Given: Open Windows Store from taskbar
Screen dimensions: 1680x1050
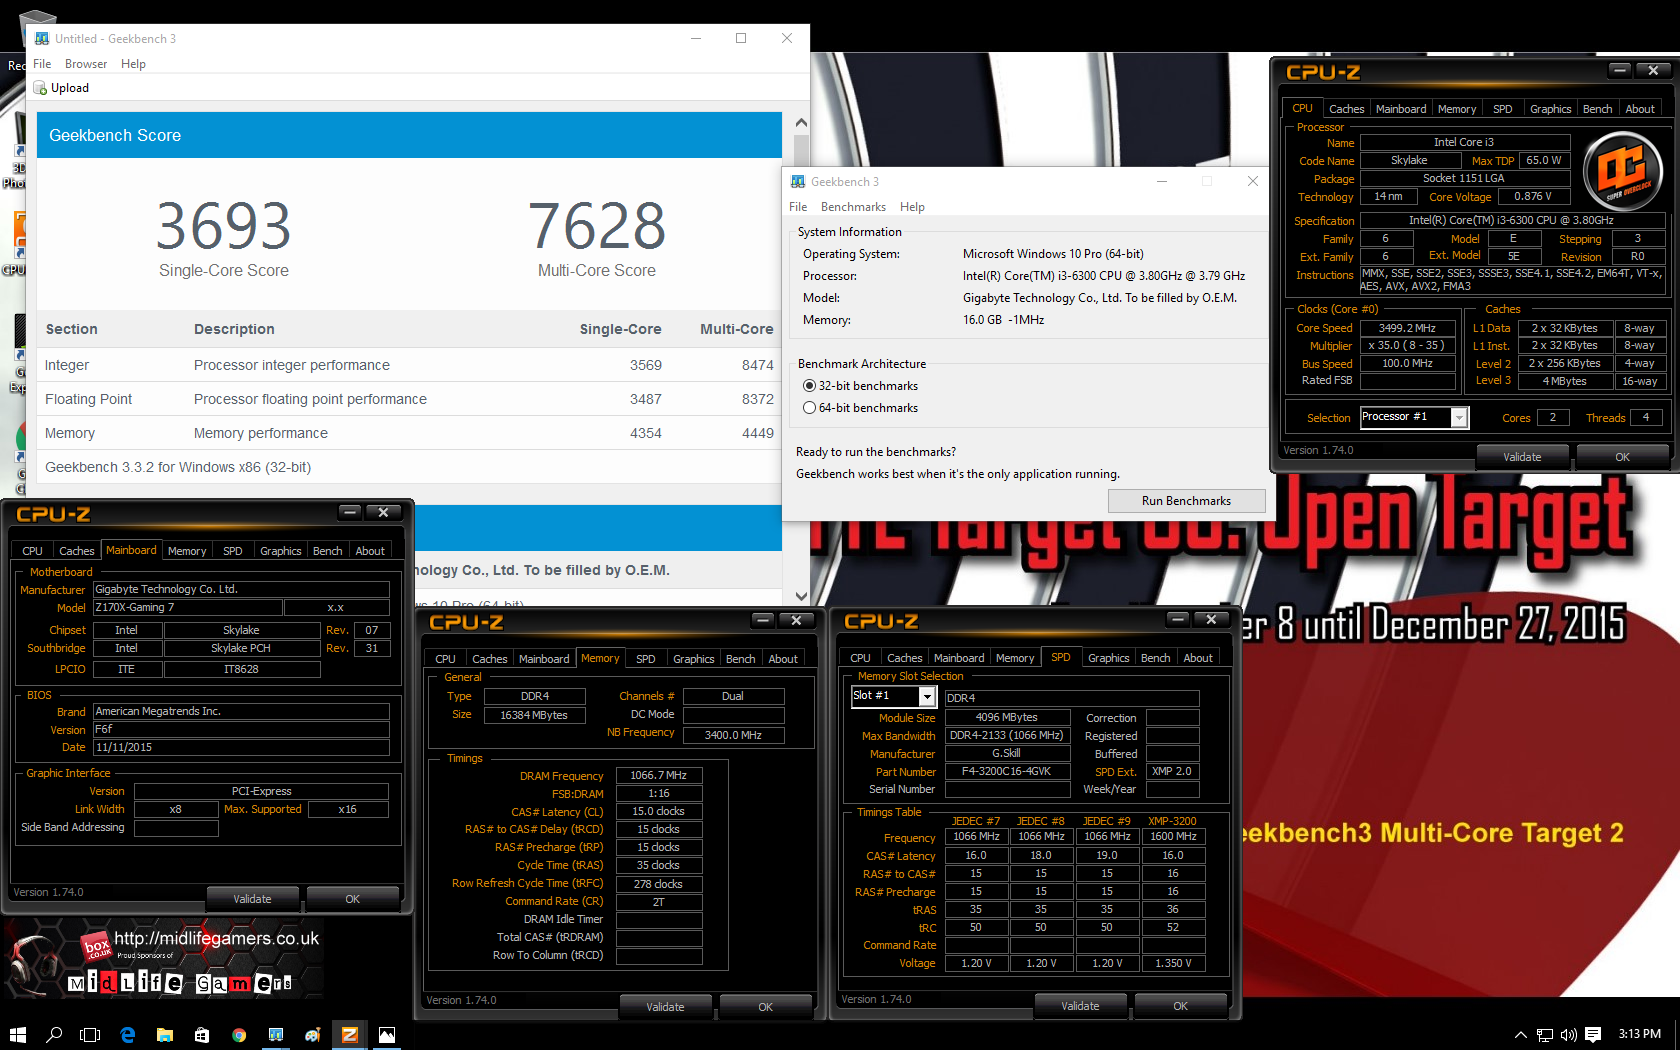Looking at the screenshot, I should click(x=202, y=1035).
